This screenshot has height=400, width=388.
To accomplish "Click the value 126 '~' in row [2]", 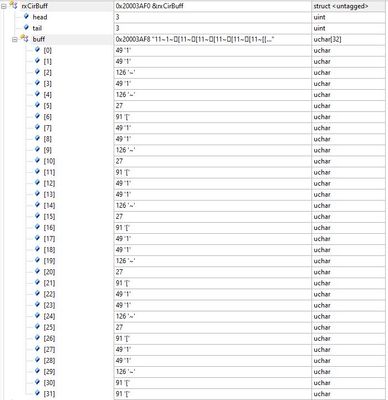I will pyautogui.click(x=125, y=73).
